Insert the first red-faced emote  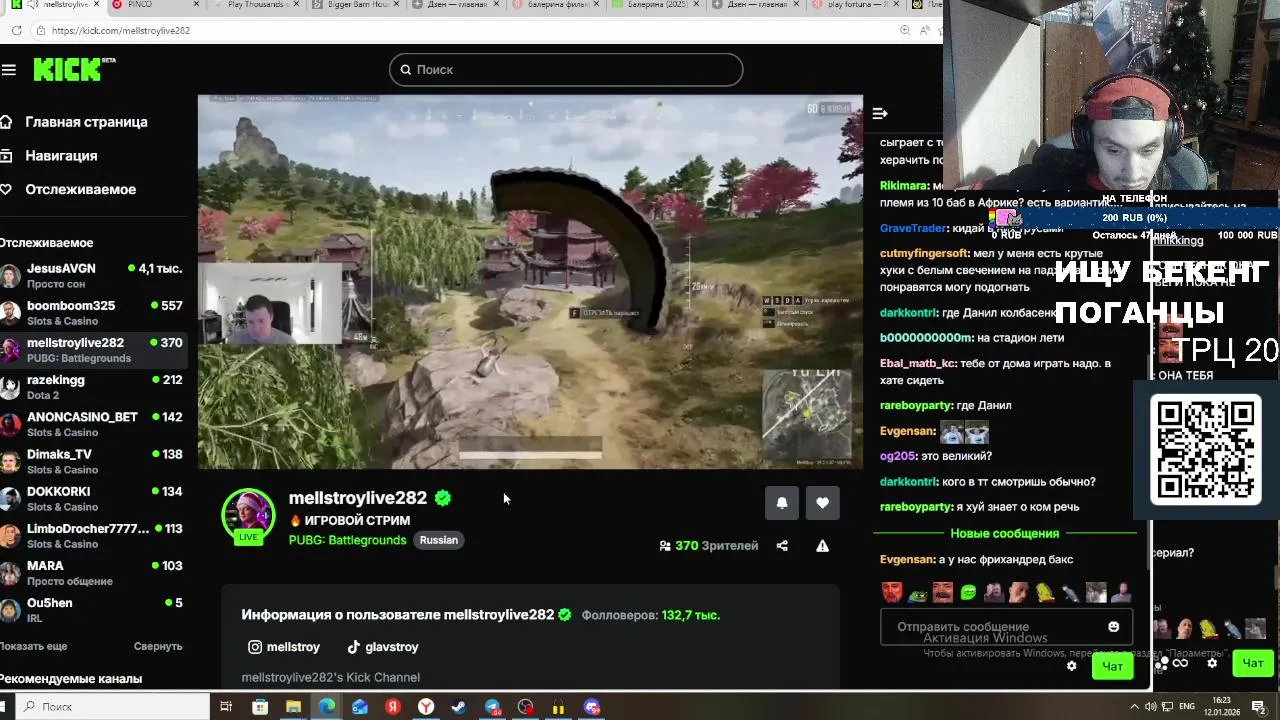coord(892,592)
